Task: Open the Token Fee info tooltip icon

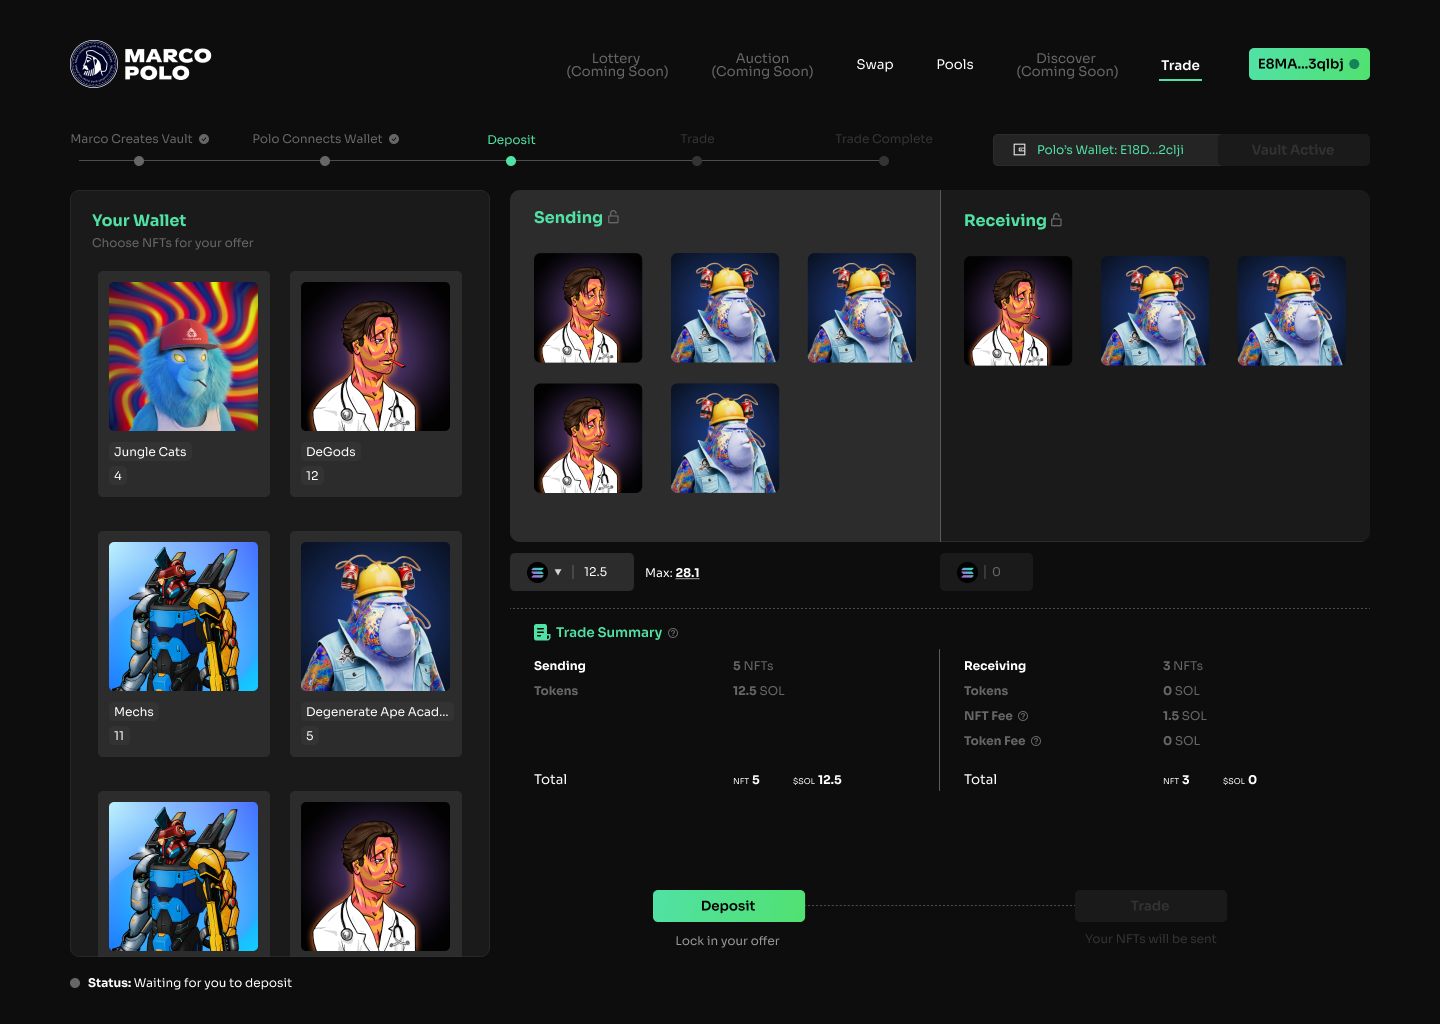Action: 1036,741
